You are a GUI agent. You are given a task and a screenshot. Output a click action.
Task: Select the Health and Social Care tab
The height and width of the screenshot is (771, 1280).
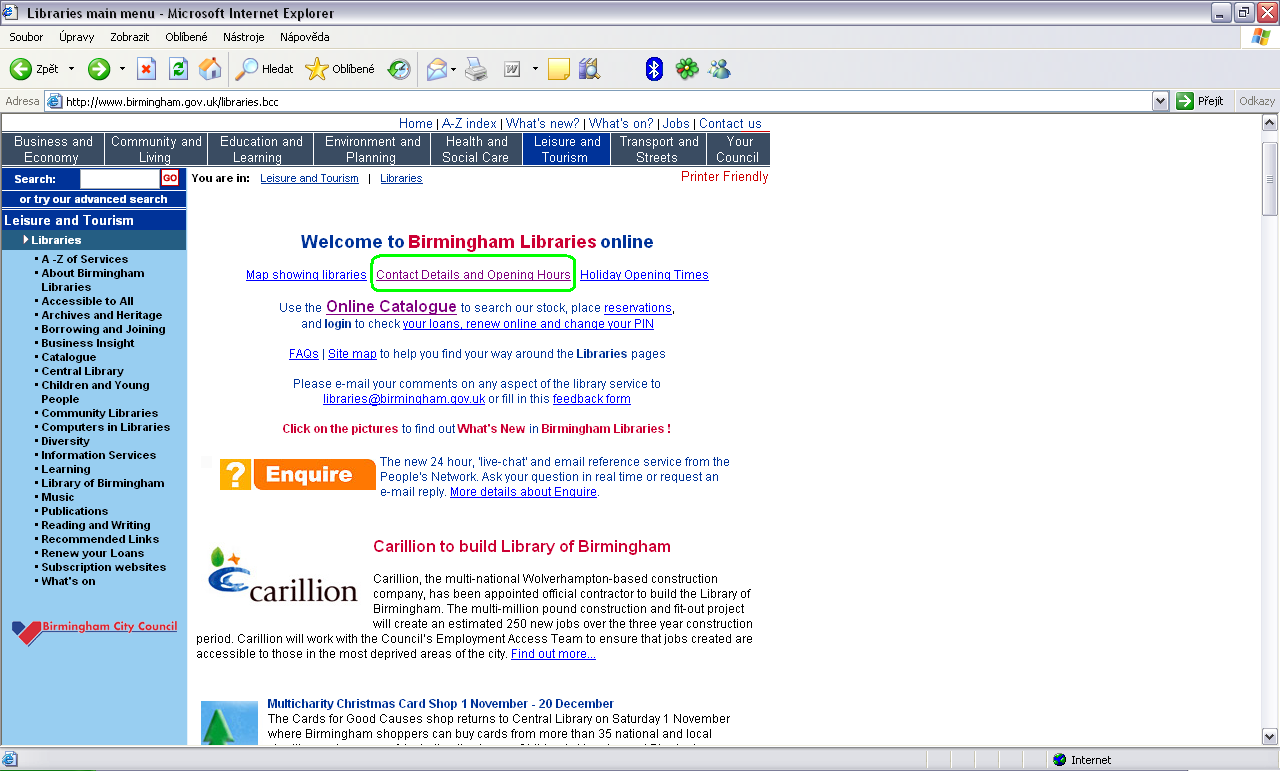476,149
